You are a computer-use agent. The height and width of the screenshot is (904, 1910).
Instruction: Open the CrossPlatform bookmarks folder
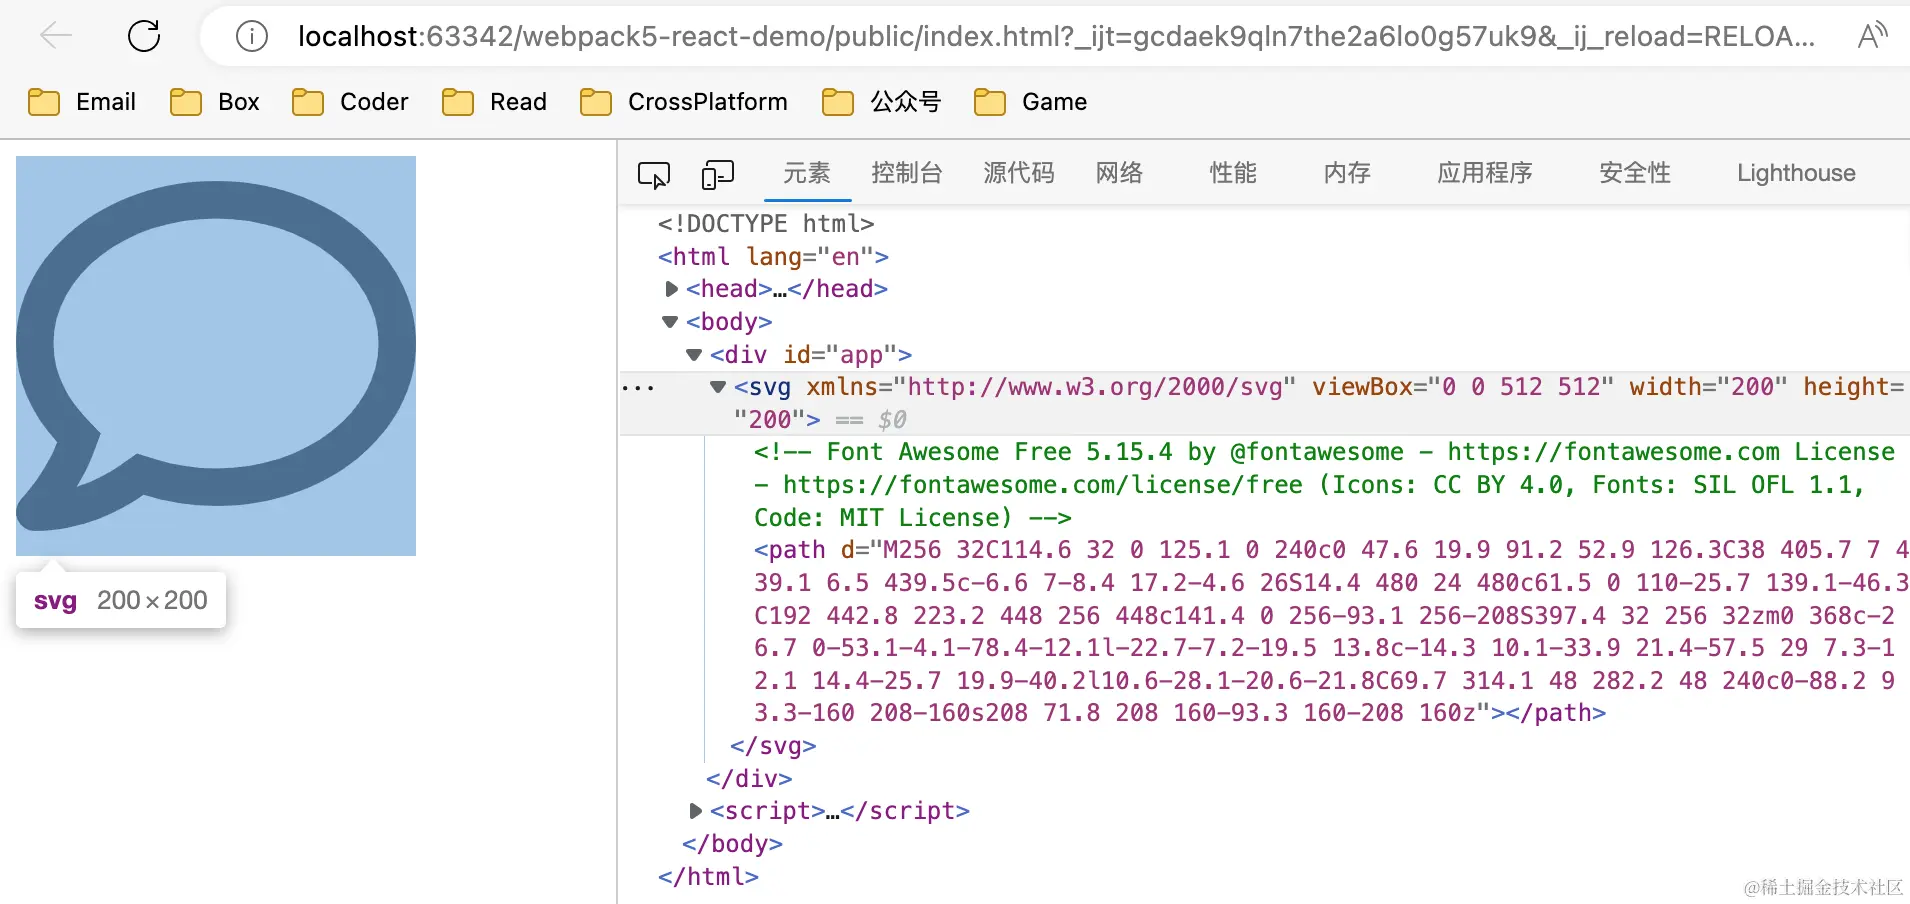[707, 101]
